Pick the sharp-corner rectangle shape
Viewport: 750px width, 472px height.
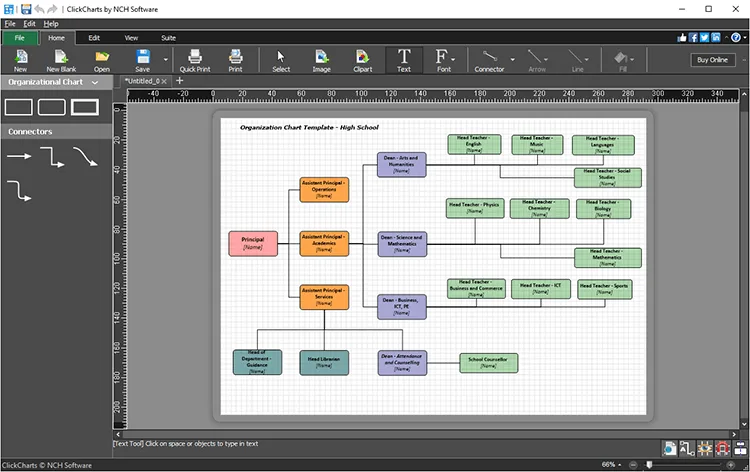(x=19, y=107)
